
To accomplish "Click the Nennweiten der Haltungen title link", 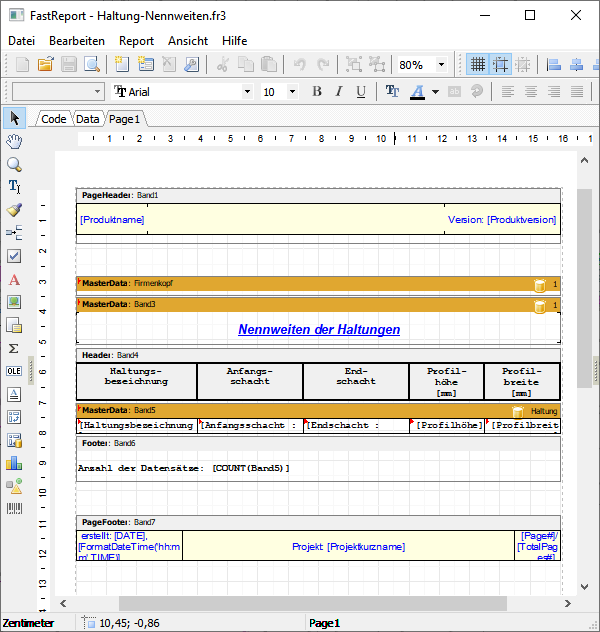I will tap(319, 329).
